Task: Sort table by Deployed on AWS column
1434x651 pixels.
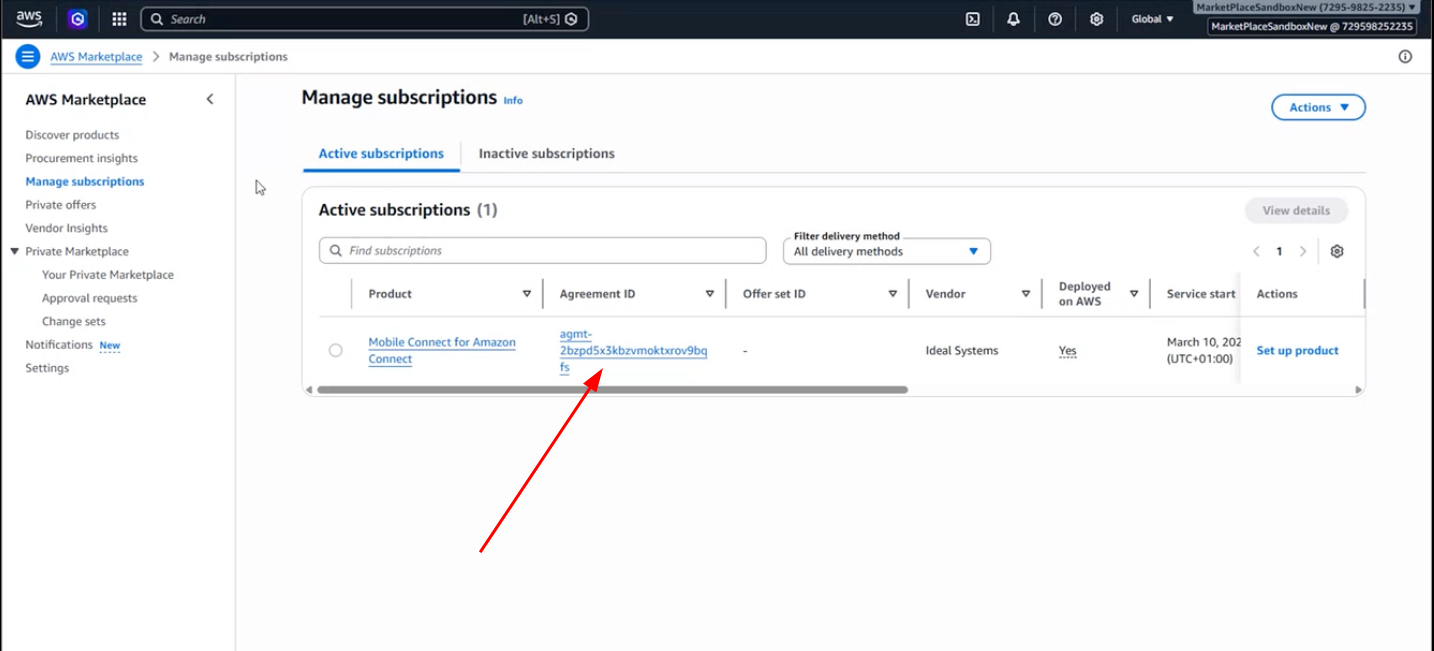Action: 1134,294
